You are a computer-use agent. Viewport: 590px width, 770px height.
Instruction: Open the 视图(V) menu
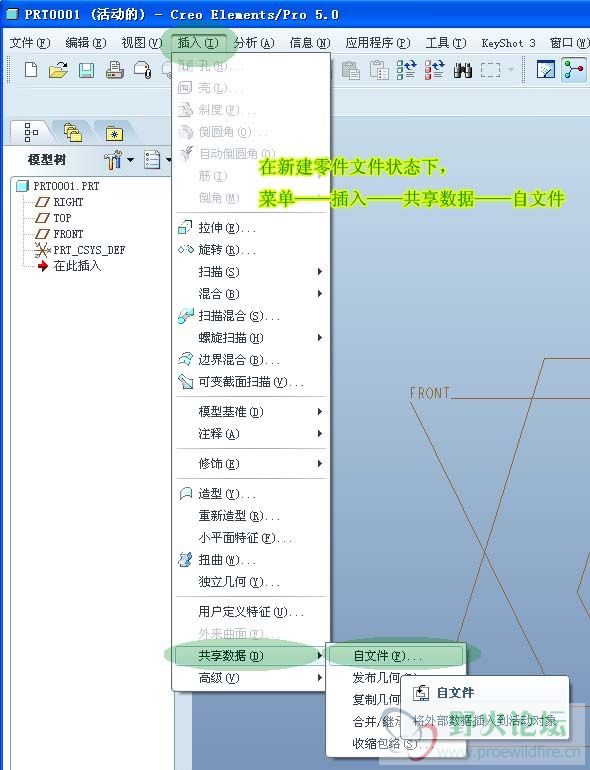click(142, 43)
